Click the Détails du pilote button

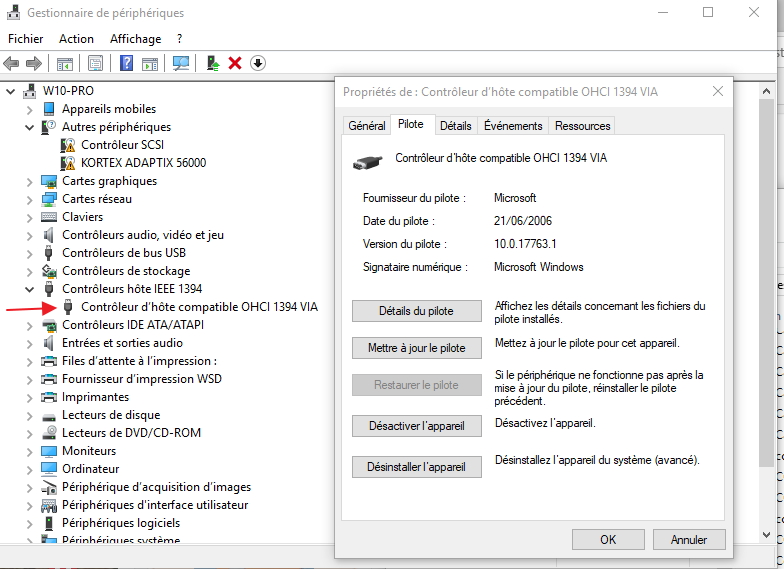click(x=416, y=311)
